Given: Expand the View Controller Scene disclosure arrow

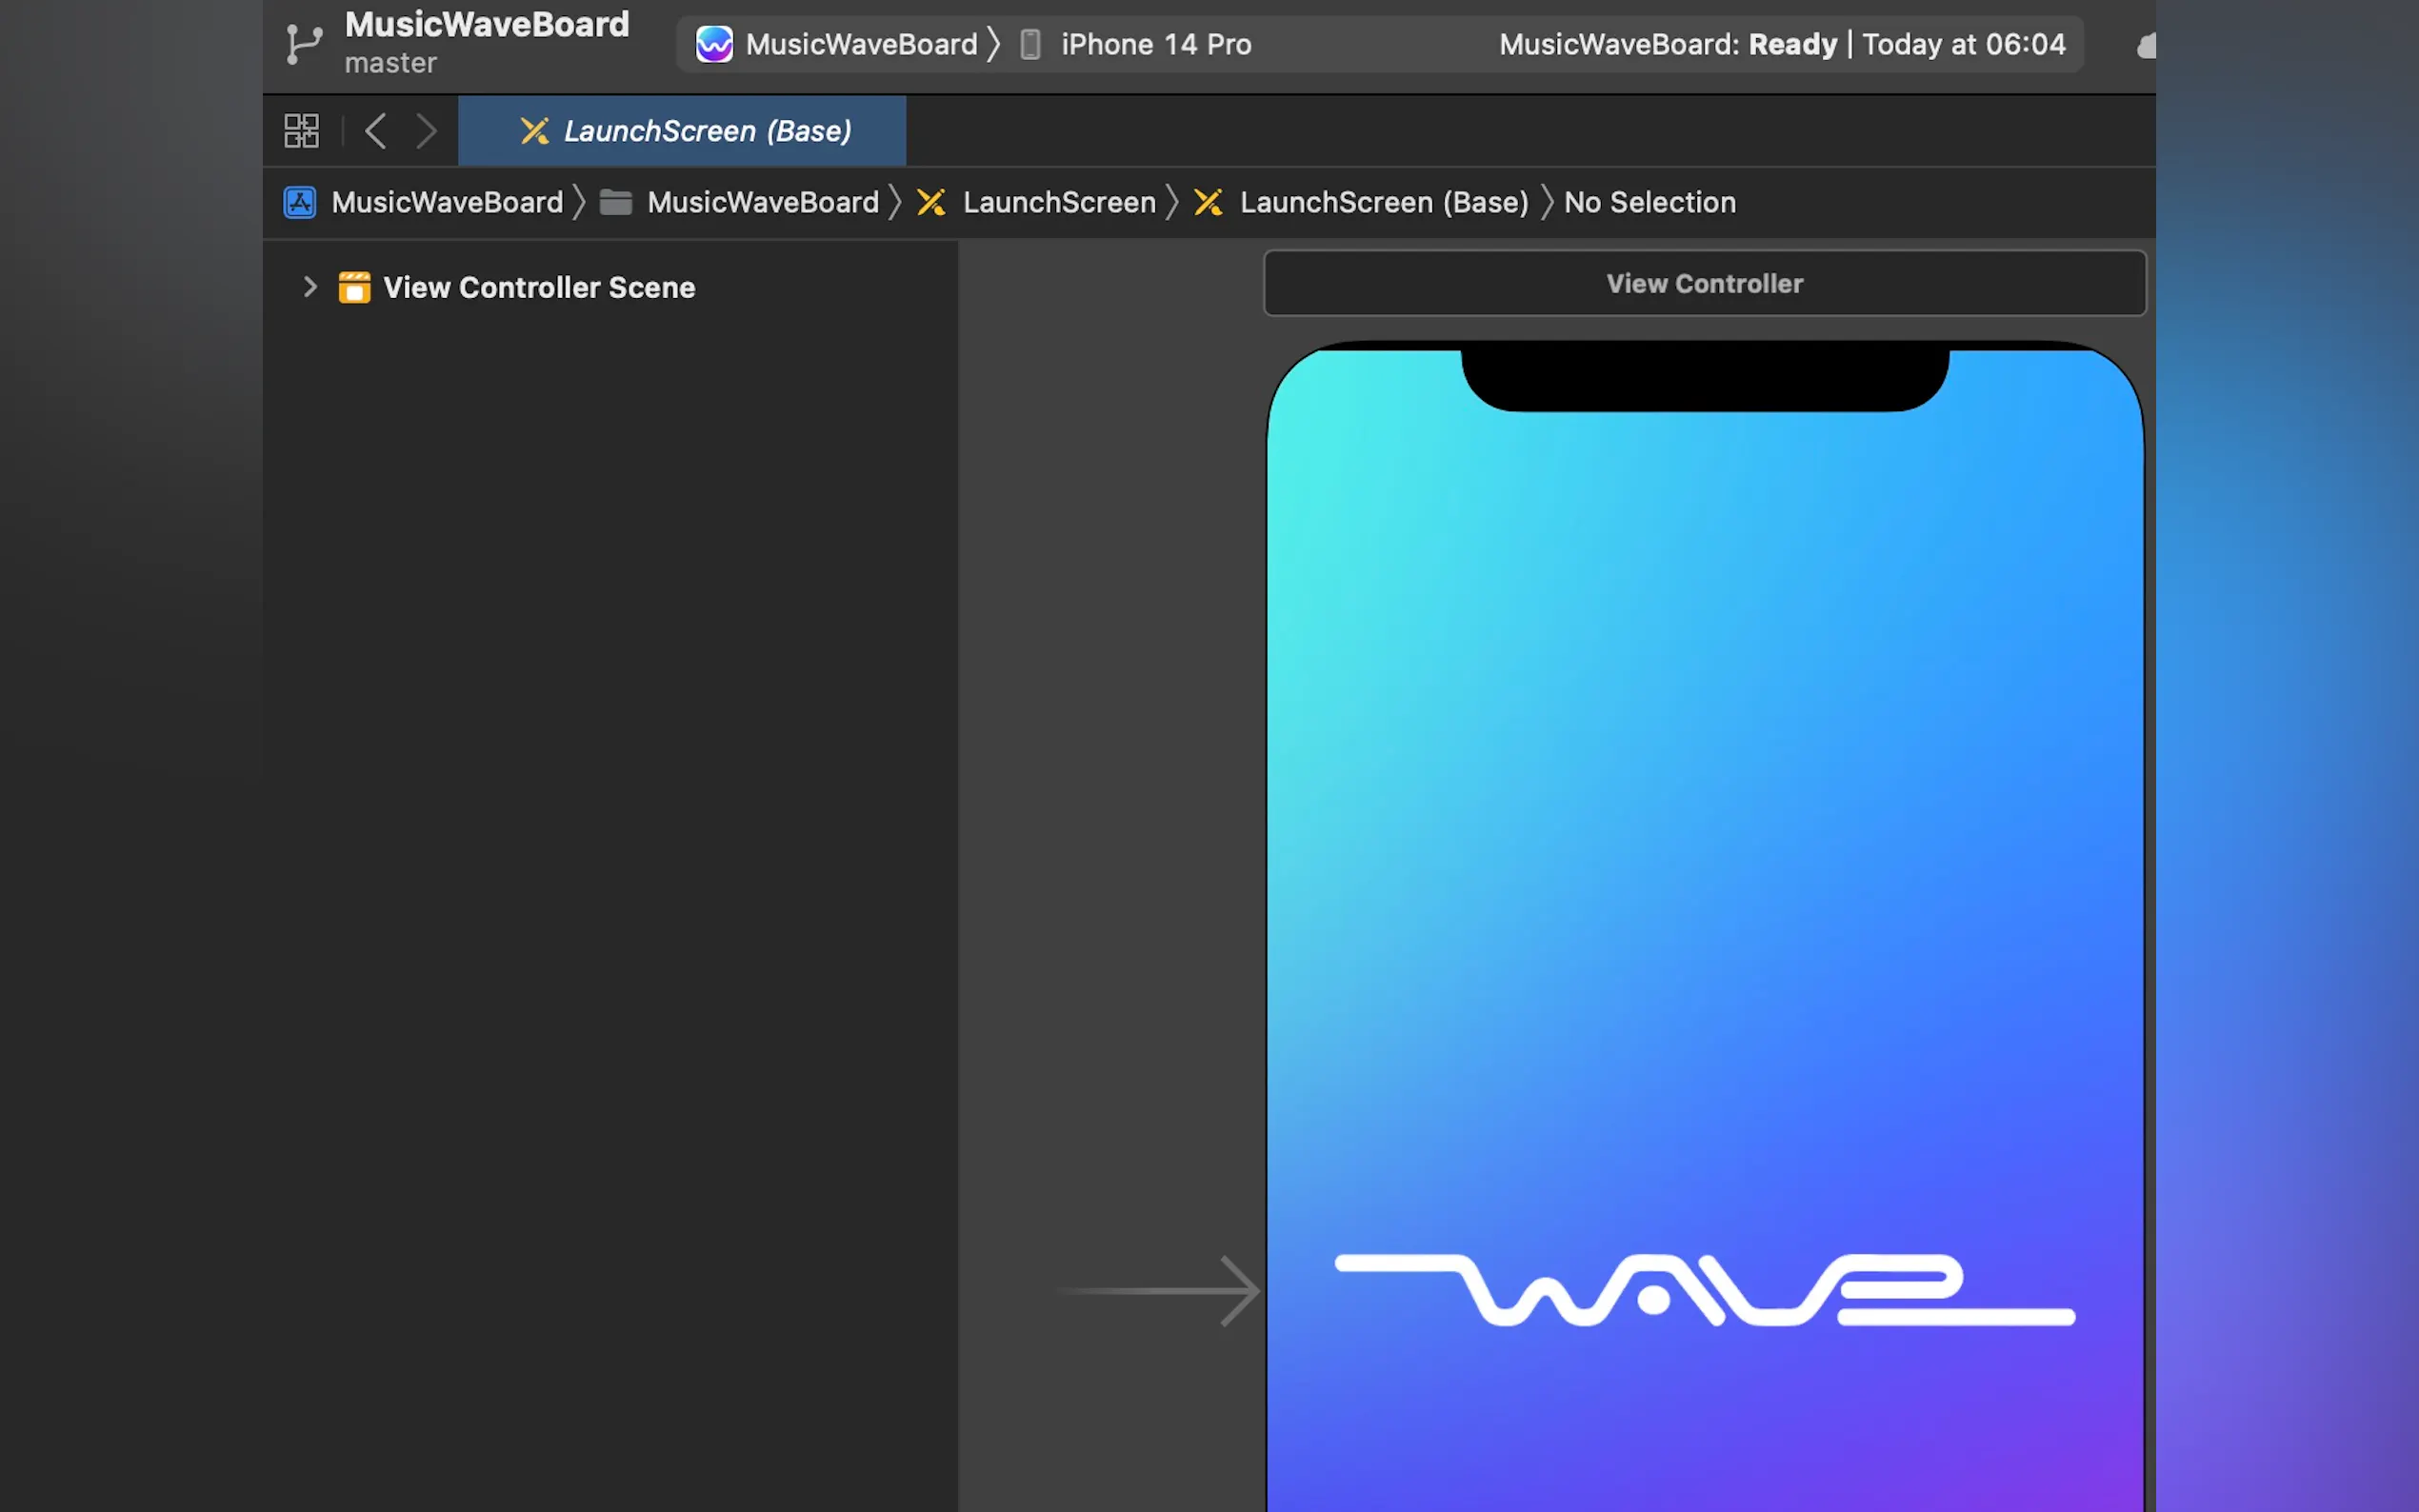Looking at the screenshot, I should (x=310, y=288).
